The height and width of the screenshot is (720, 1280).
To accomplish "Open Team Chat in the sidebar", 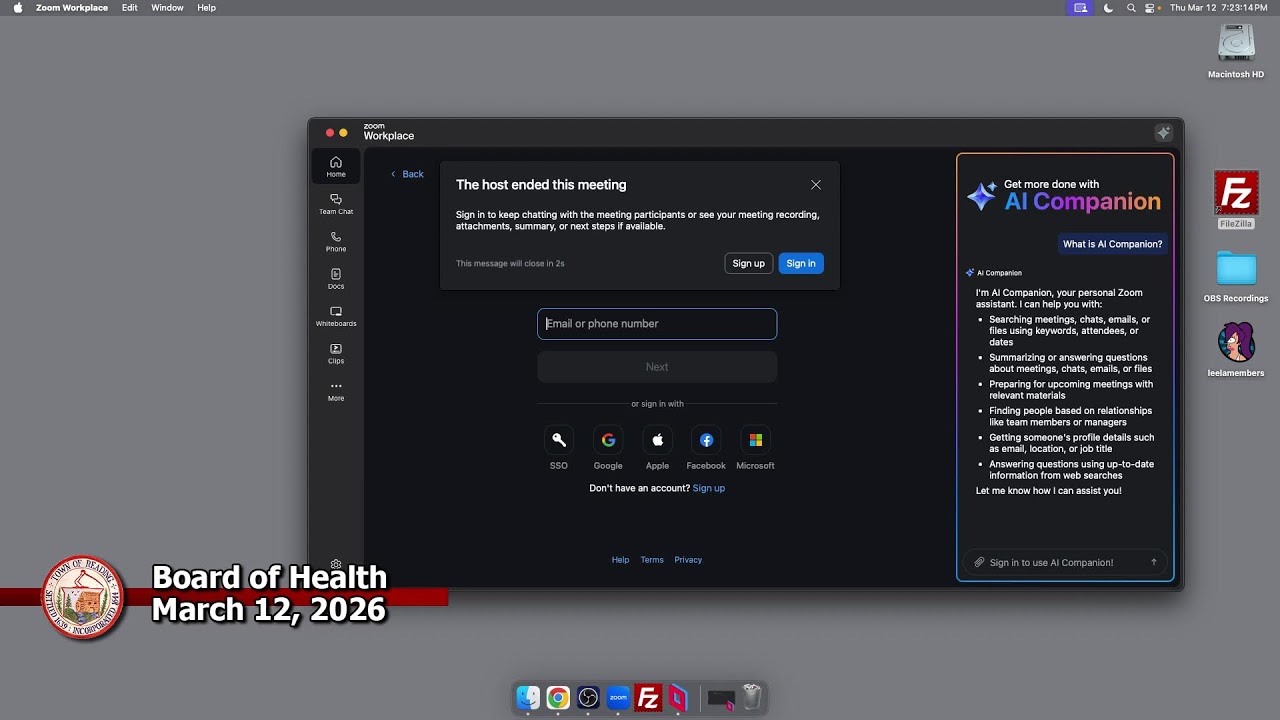I will (x=336, y=204).
